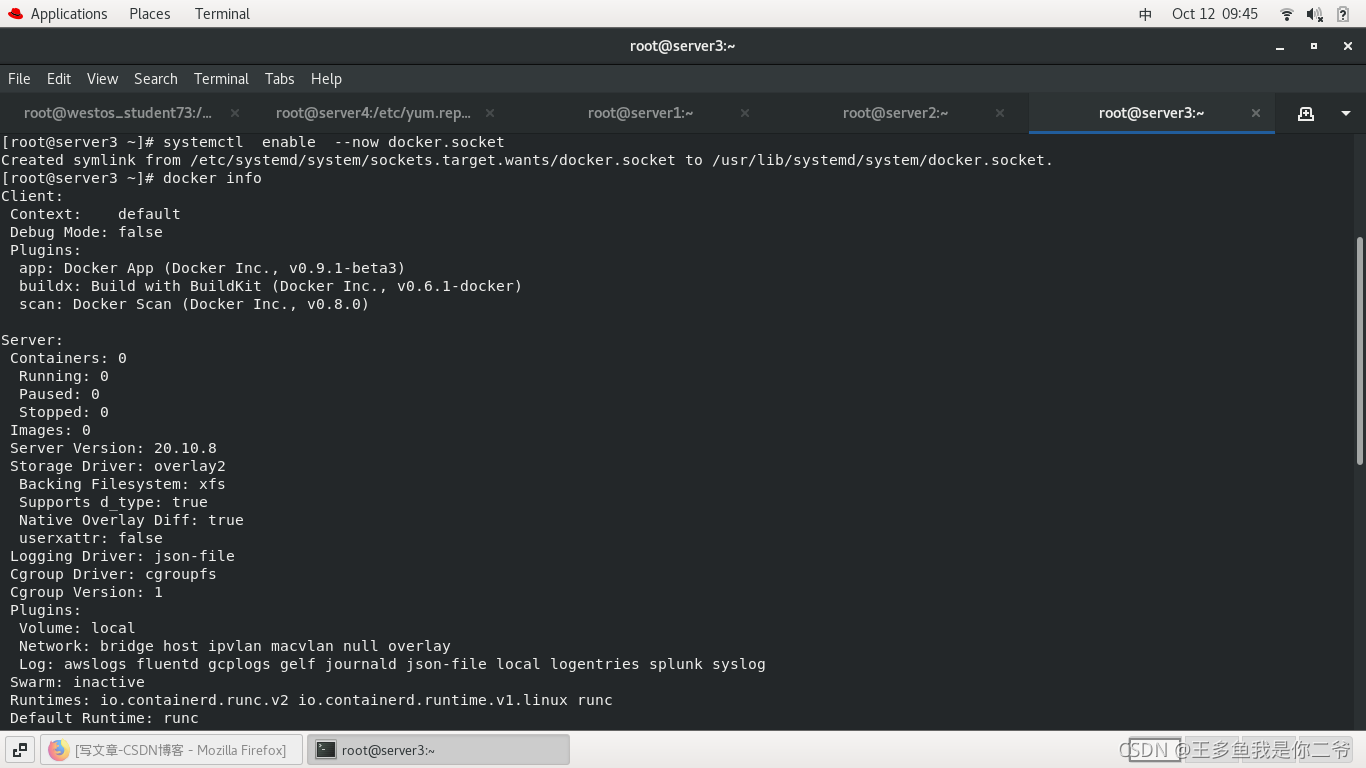
Task: Switch to the root@server4:/etc/yum.rep… tab
Action: 373,113
